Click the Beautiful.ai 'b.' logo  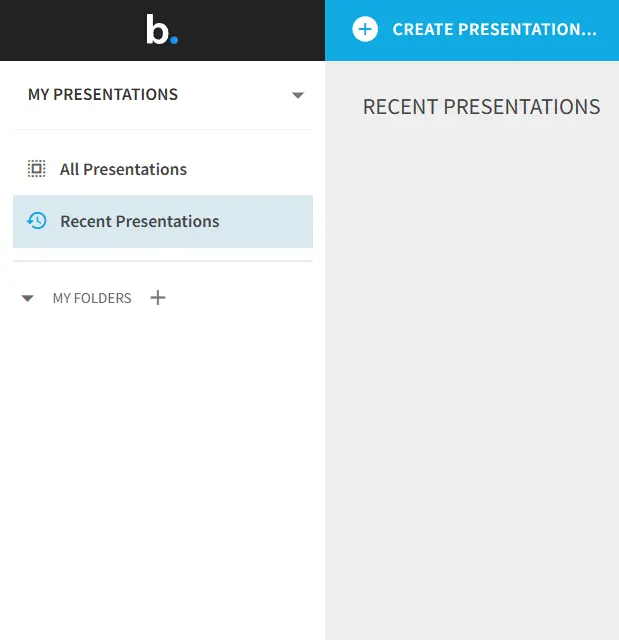162,29
